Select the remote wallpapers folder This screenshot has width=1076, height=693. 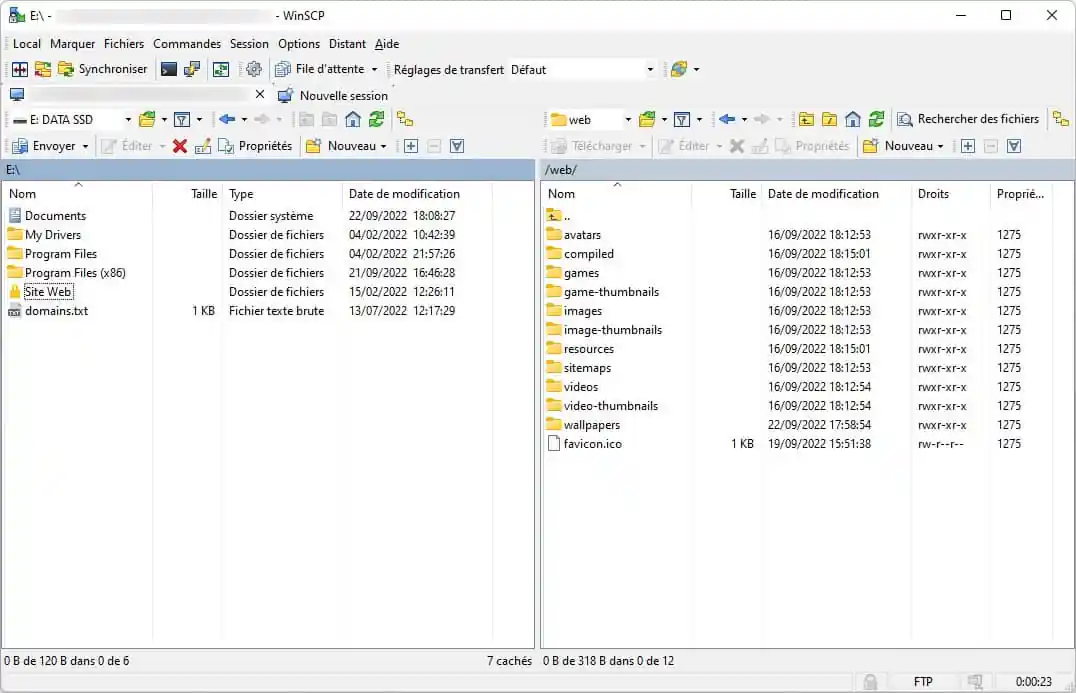coord(592,425)
